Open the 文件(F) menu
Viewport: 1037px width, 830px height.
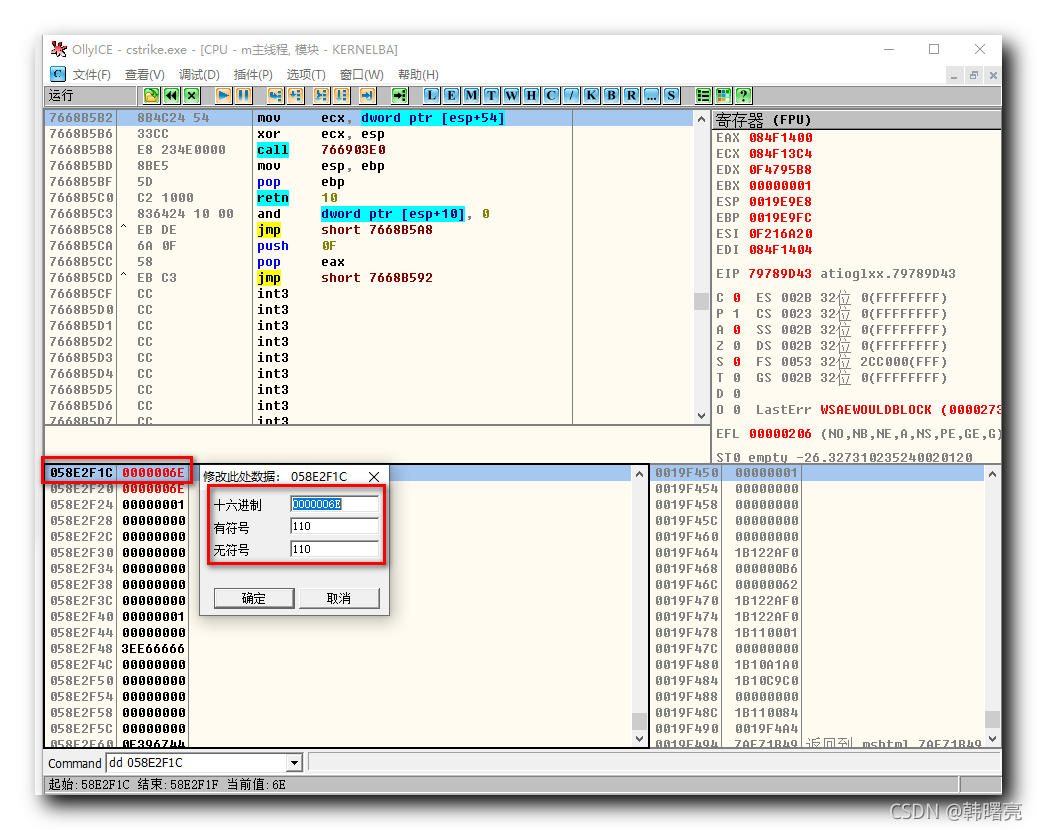pyautogui.click(x=91, y=75)
